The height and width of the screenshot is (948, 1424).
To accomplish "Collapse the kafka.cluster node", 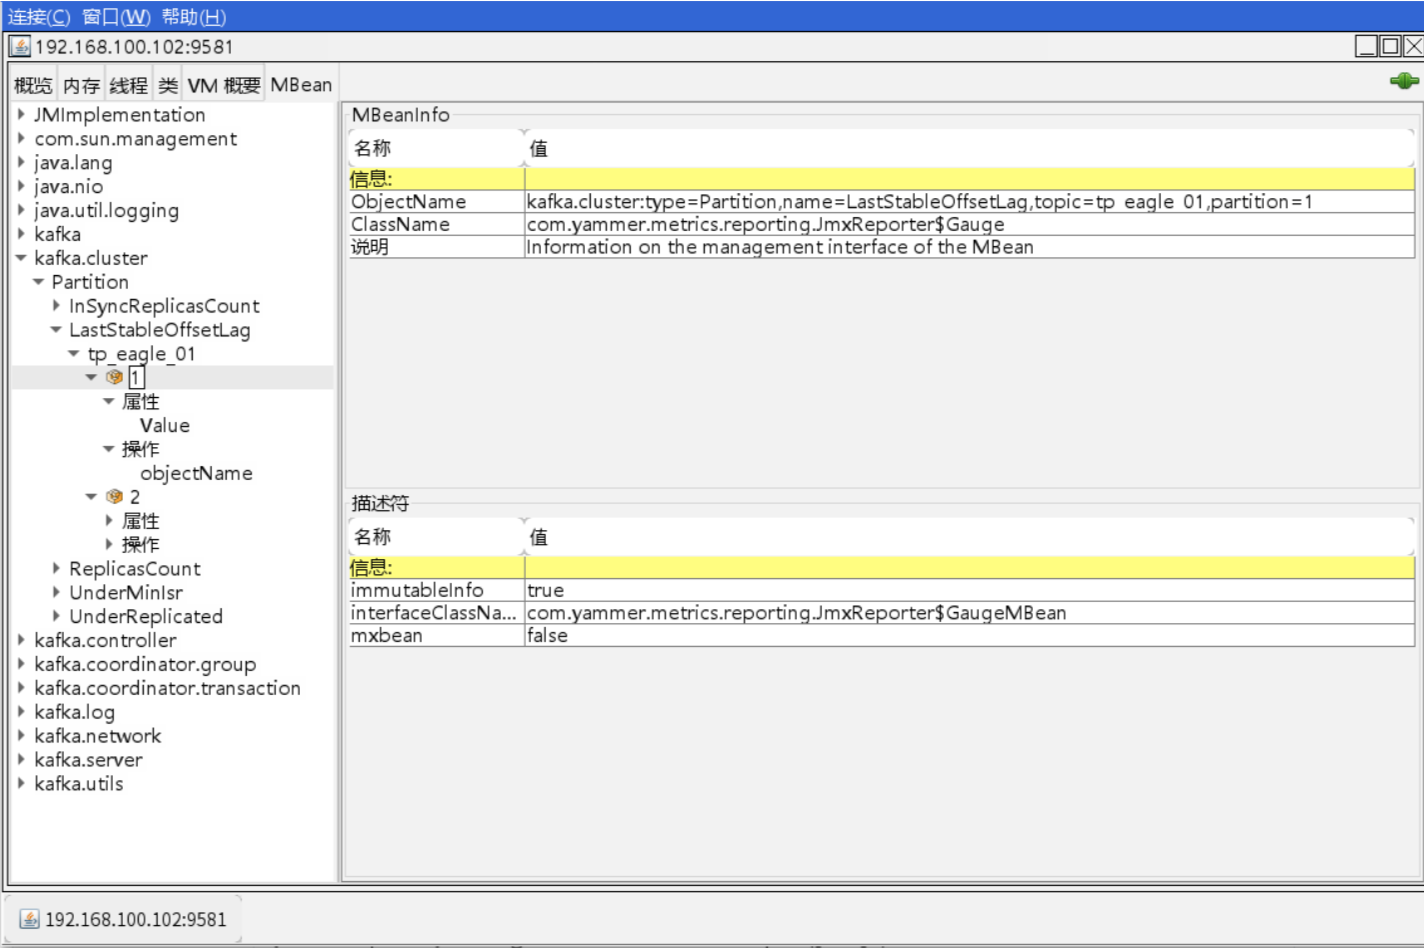I will pos(21,257).
